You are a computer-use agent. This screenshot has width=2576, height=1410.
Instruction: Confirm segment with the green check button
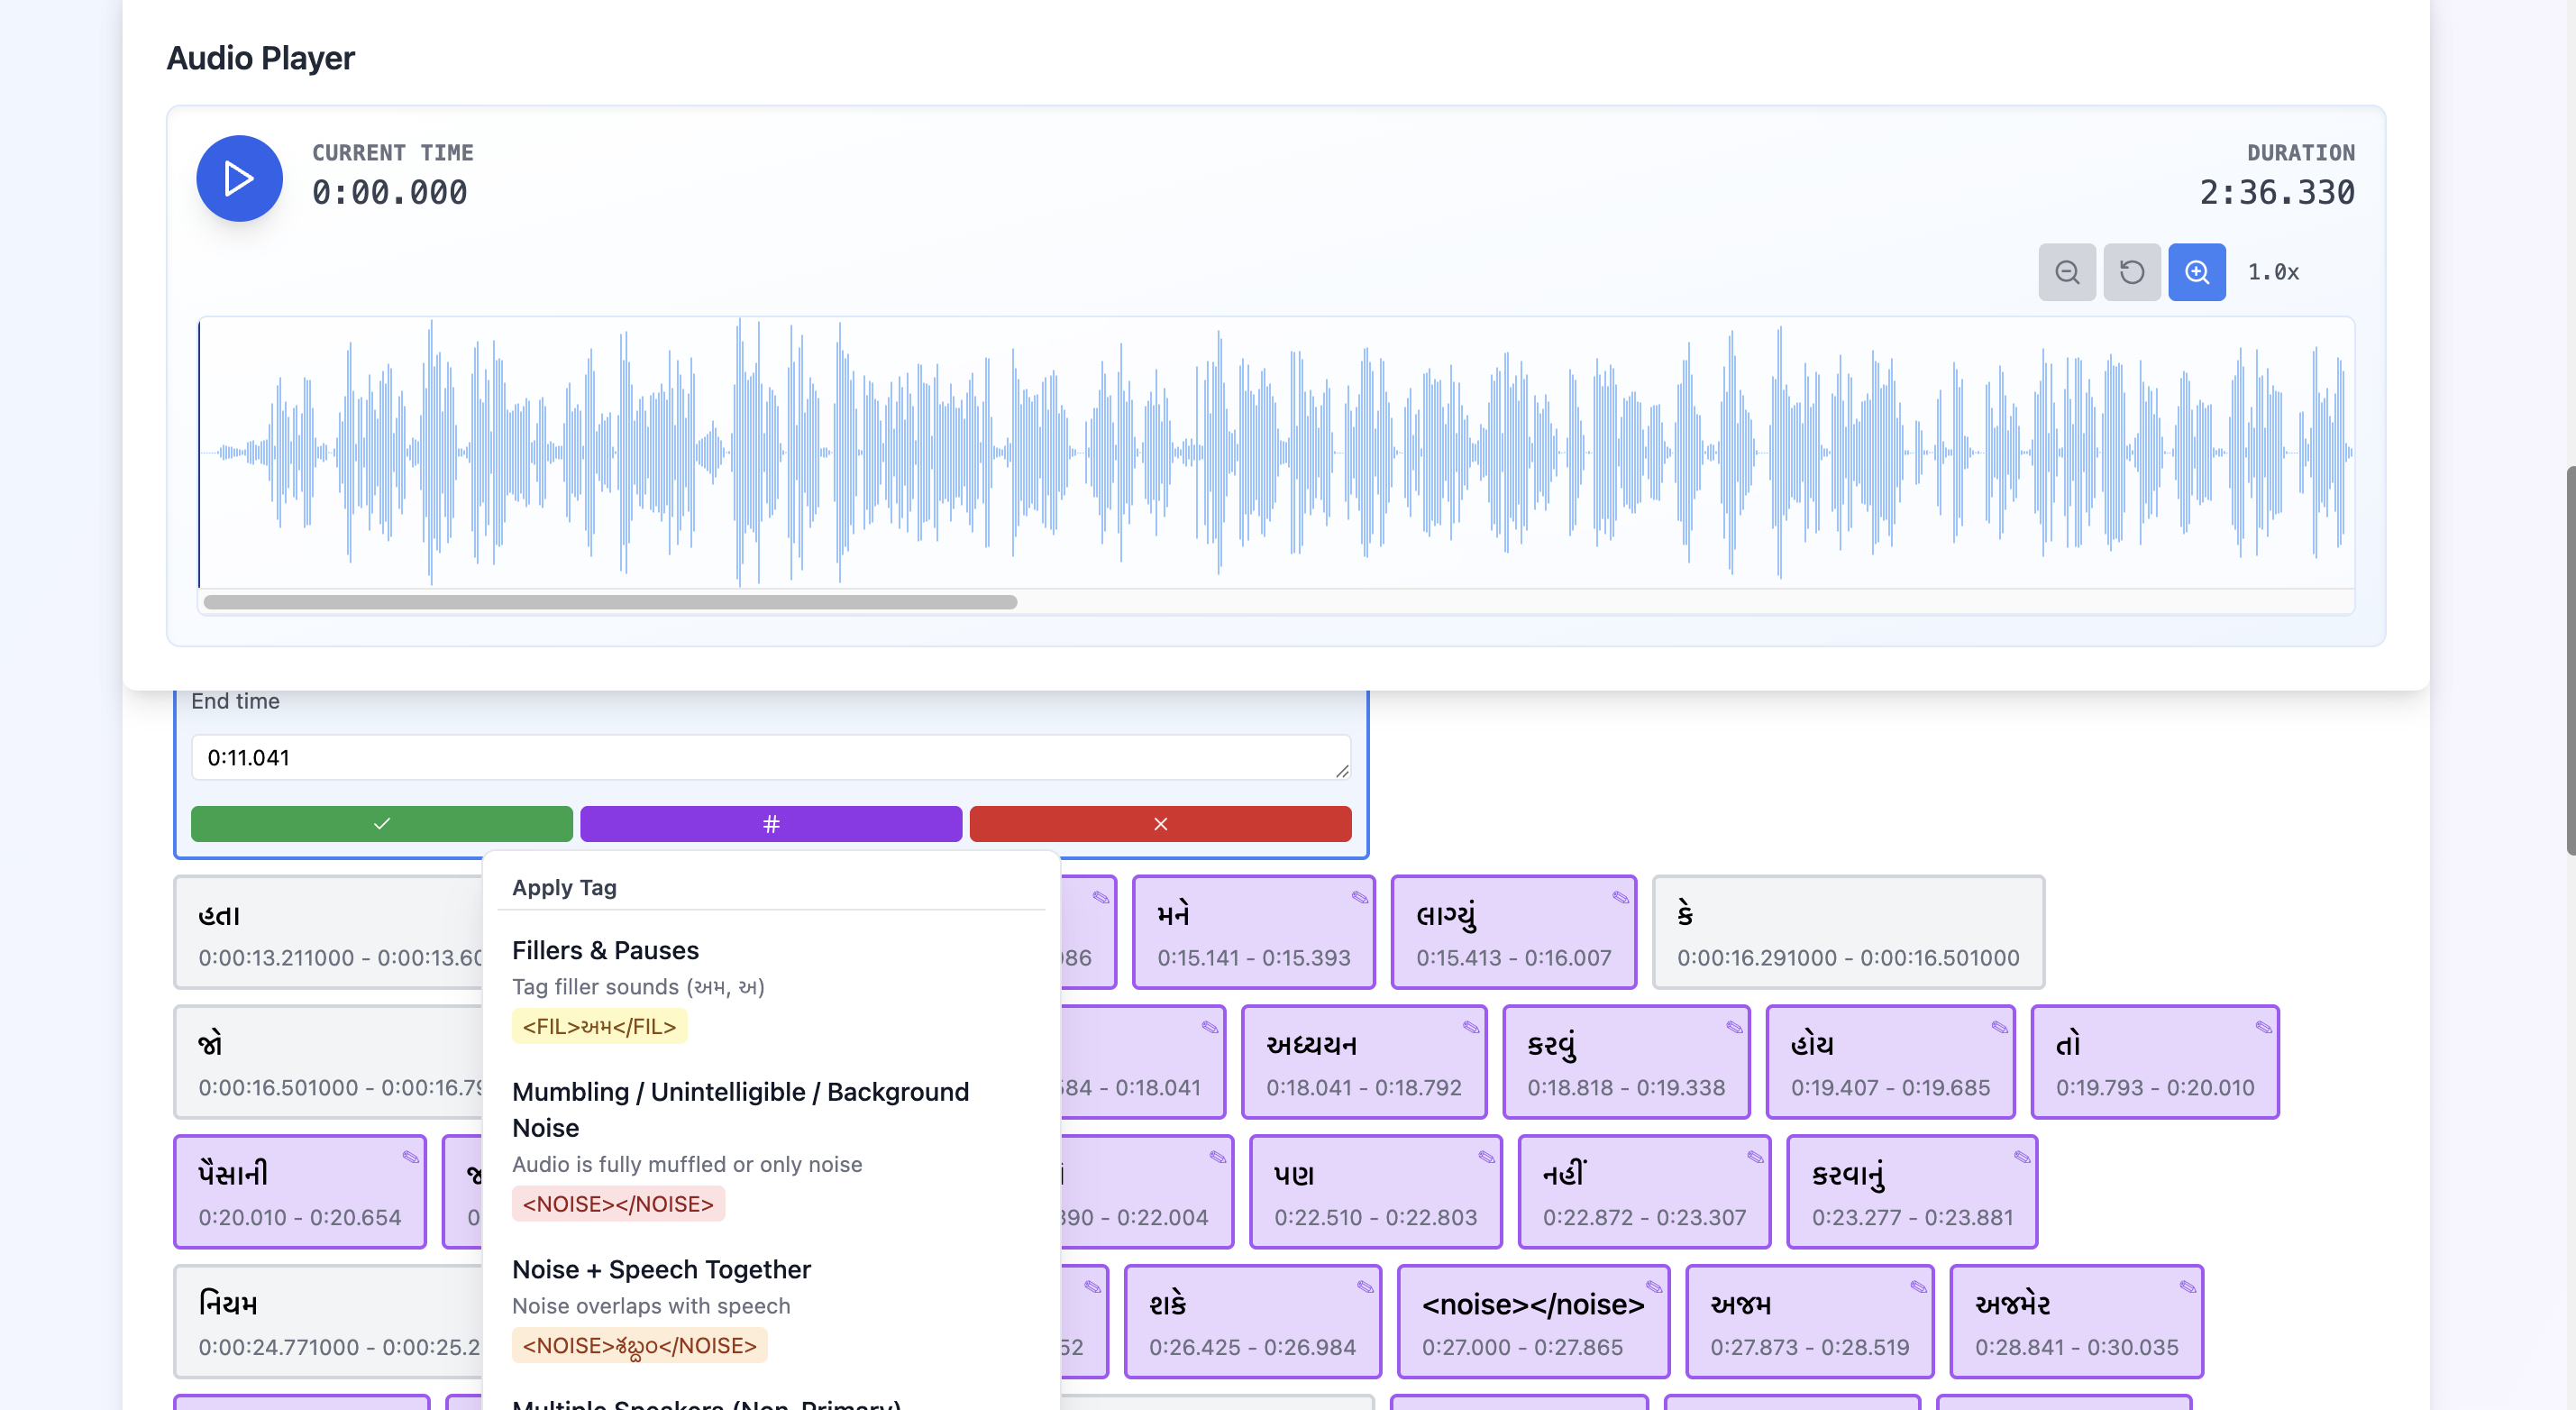[381, 823]
